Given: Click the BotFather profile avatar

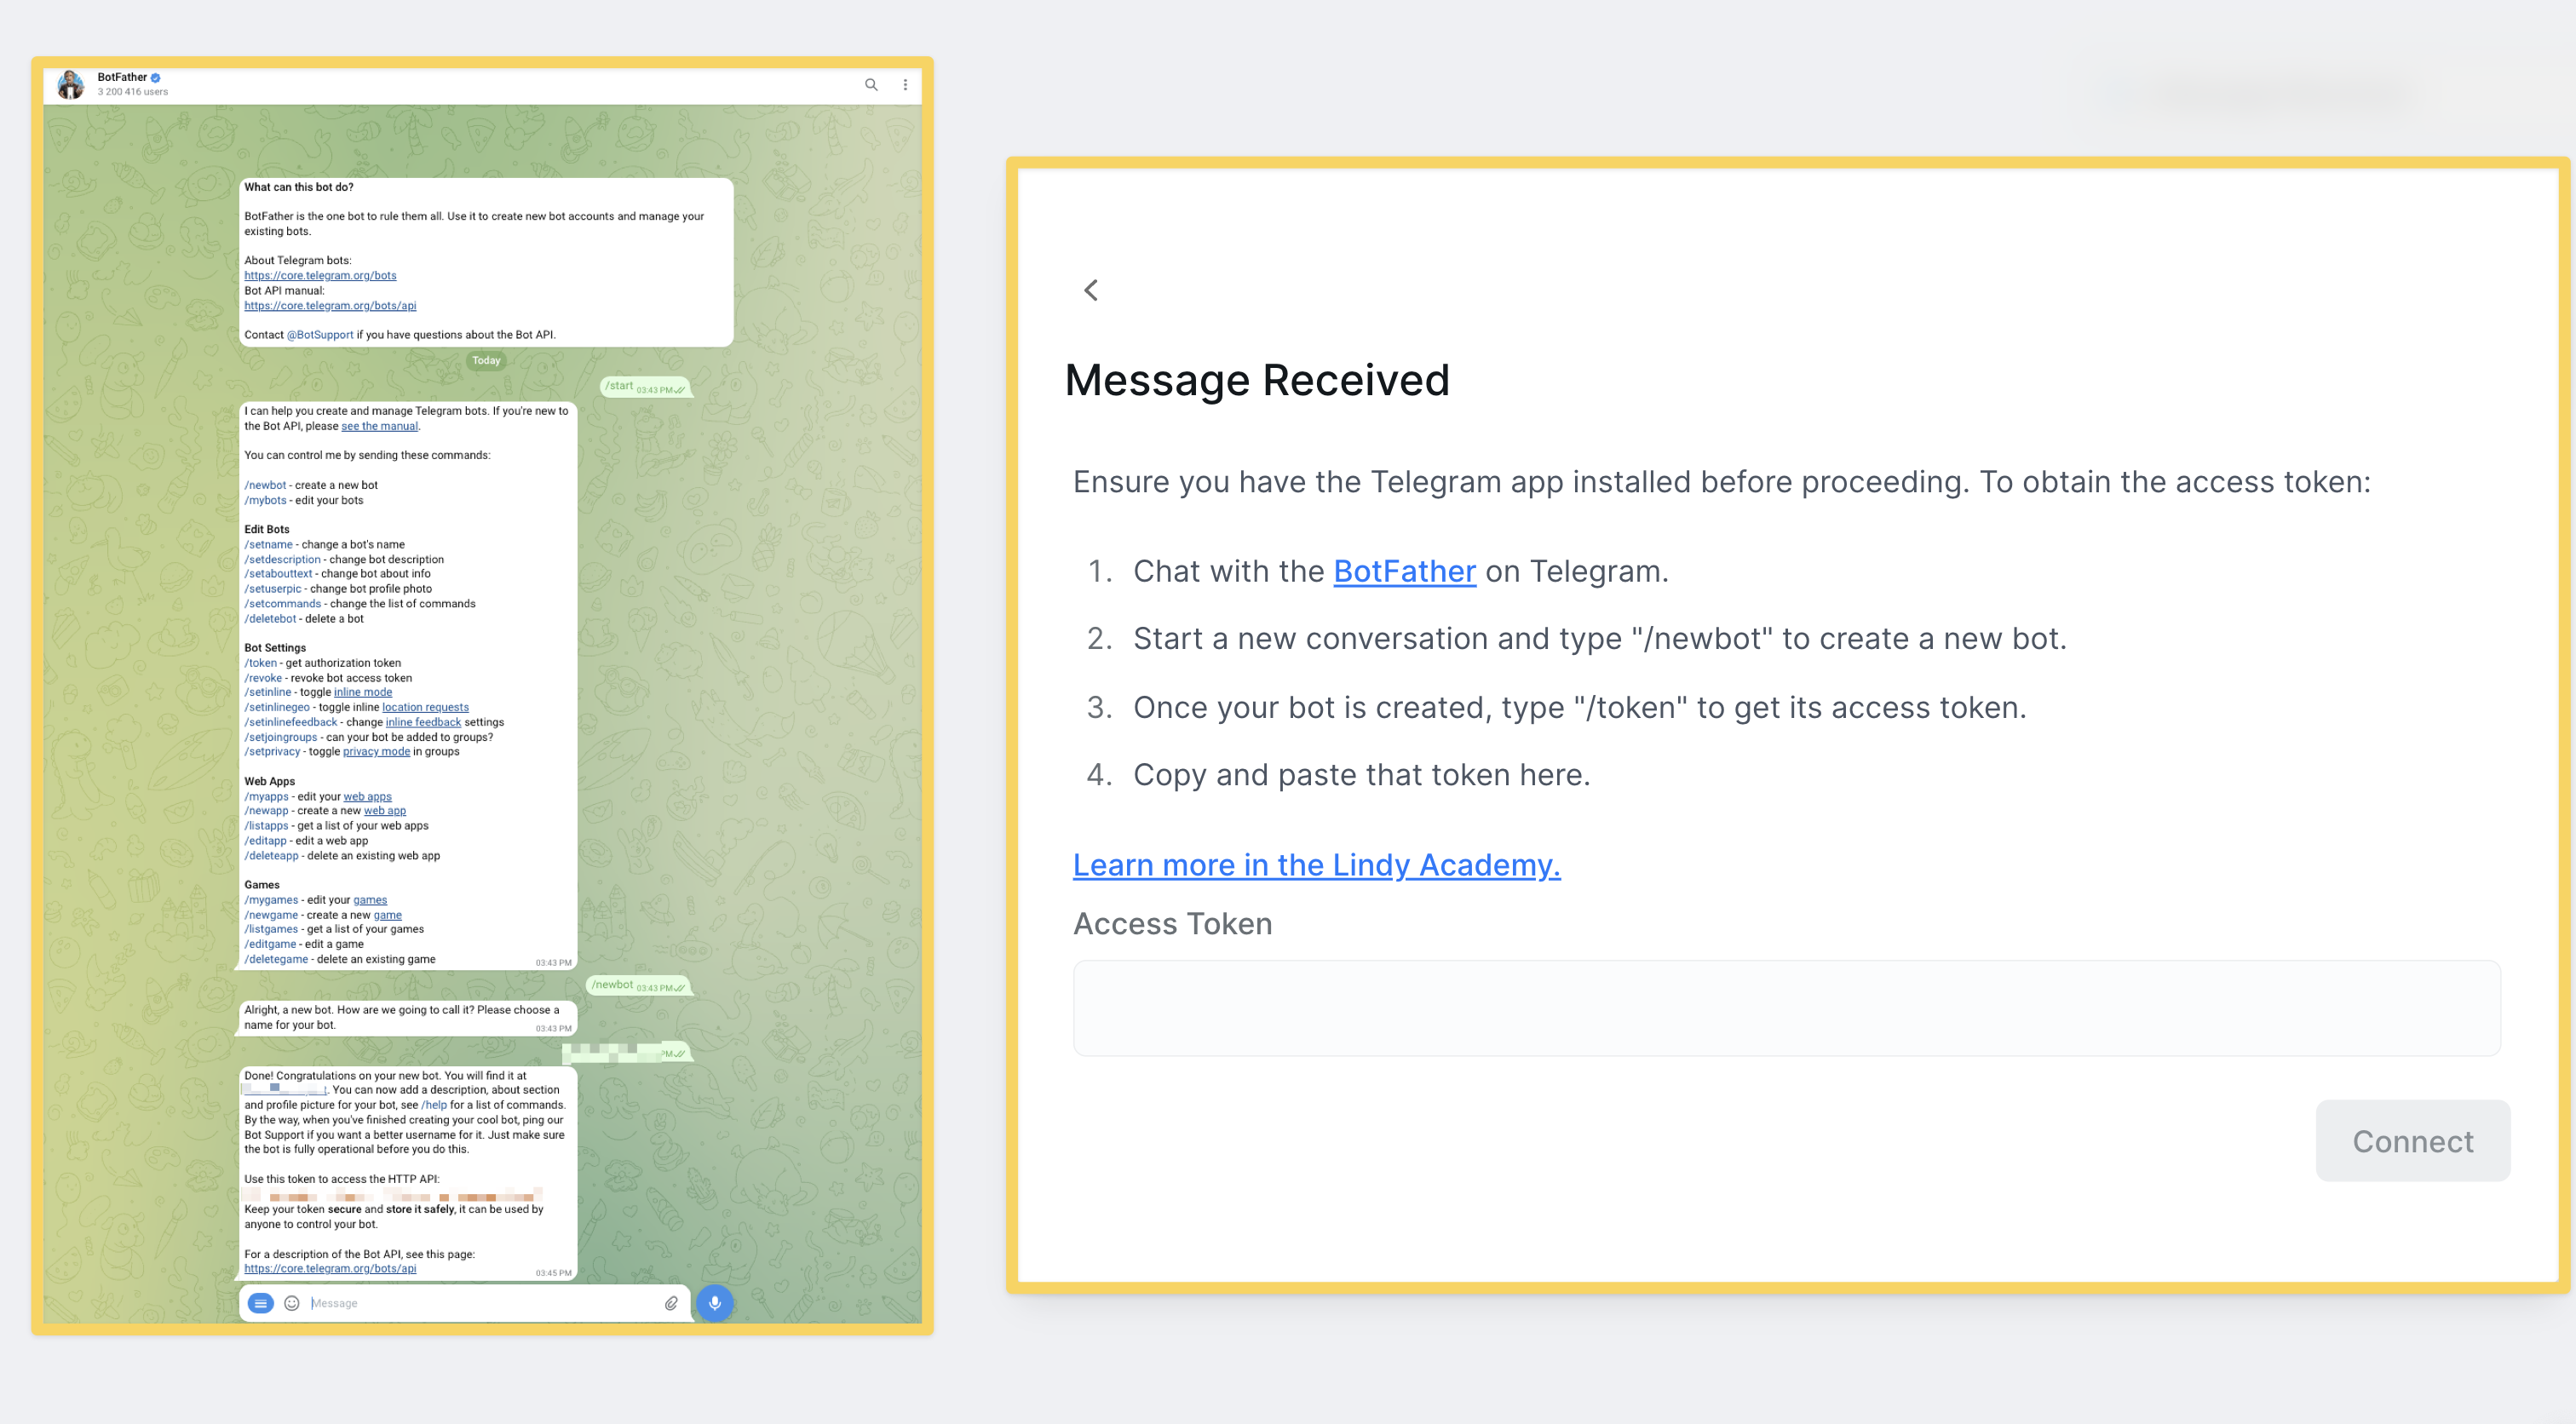Looking at the screenshot, I should [x=70, y=85].
